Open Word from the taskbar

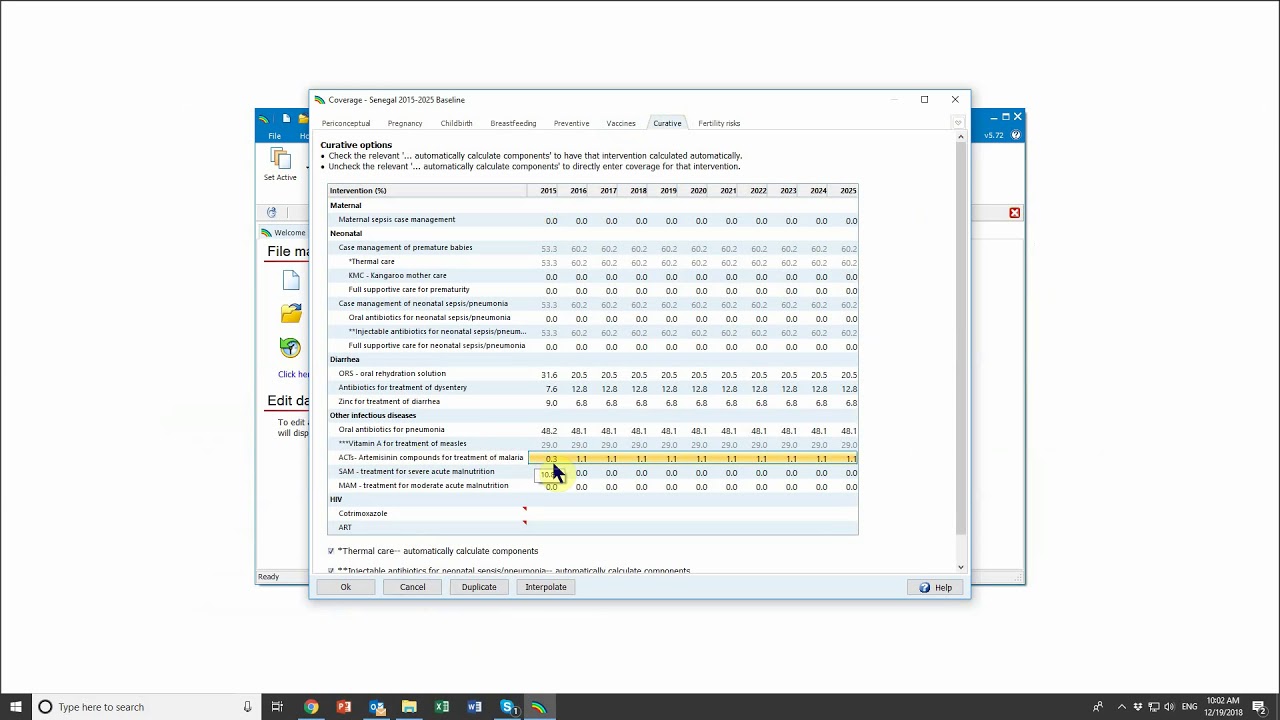point(475,707)
